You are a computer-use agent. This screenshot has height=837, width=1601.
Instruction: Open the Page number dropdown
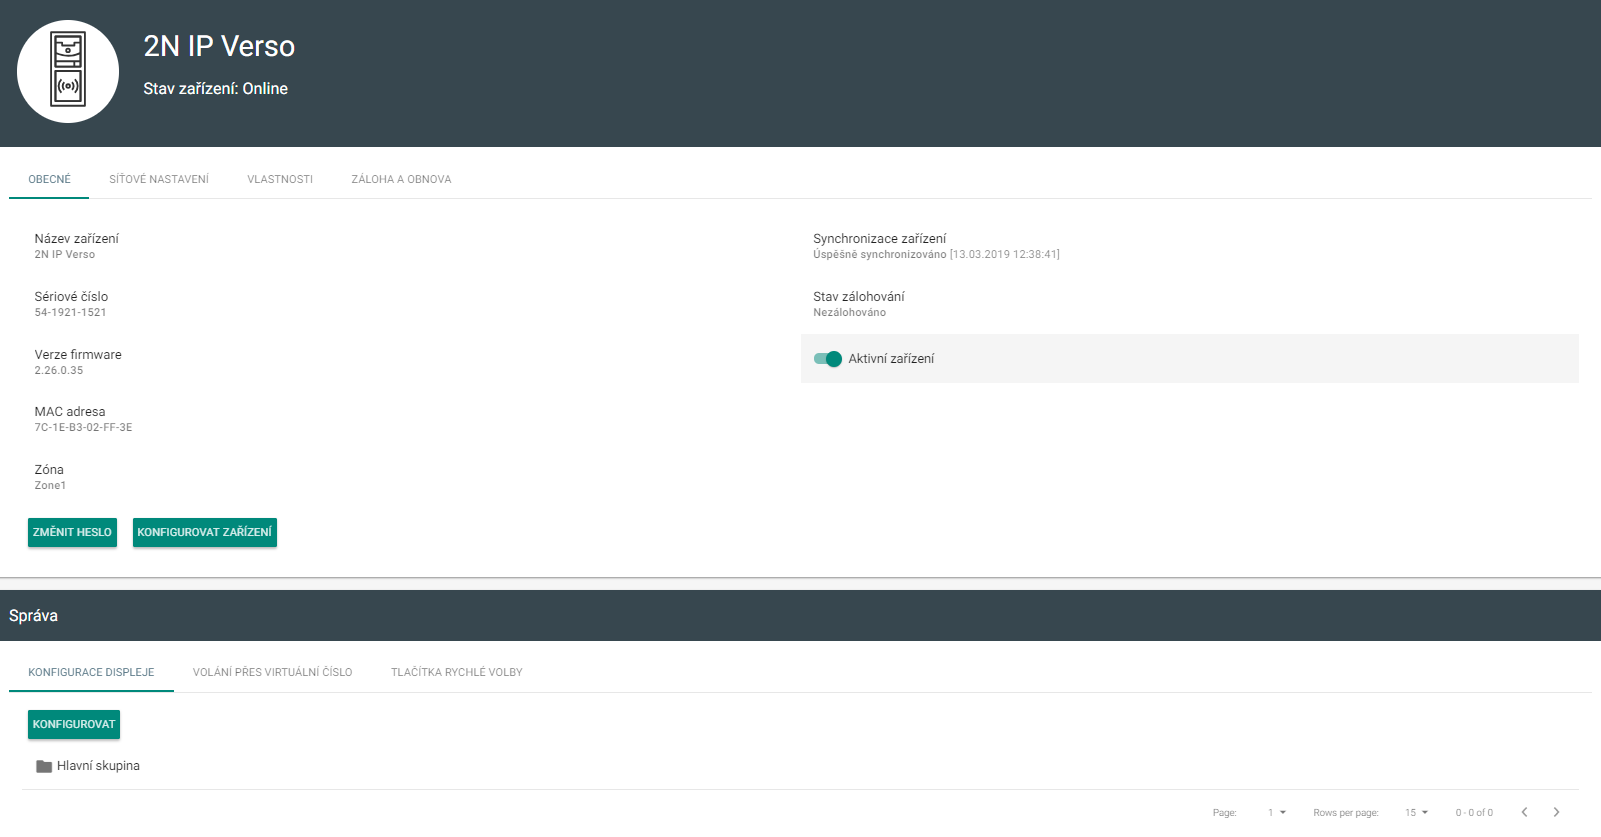[x=1277, y=812]
